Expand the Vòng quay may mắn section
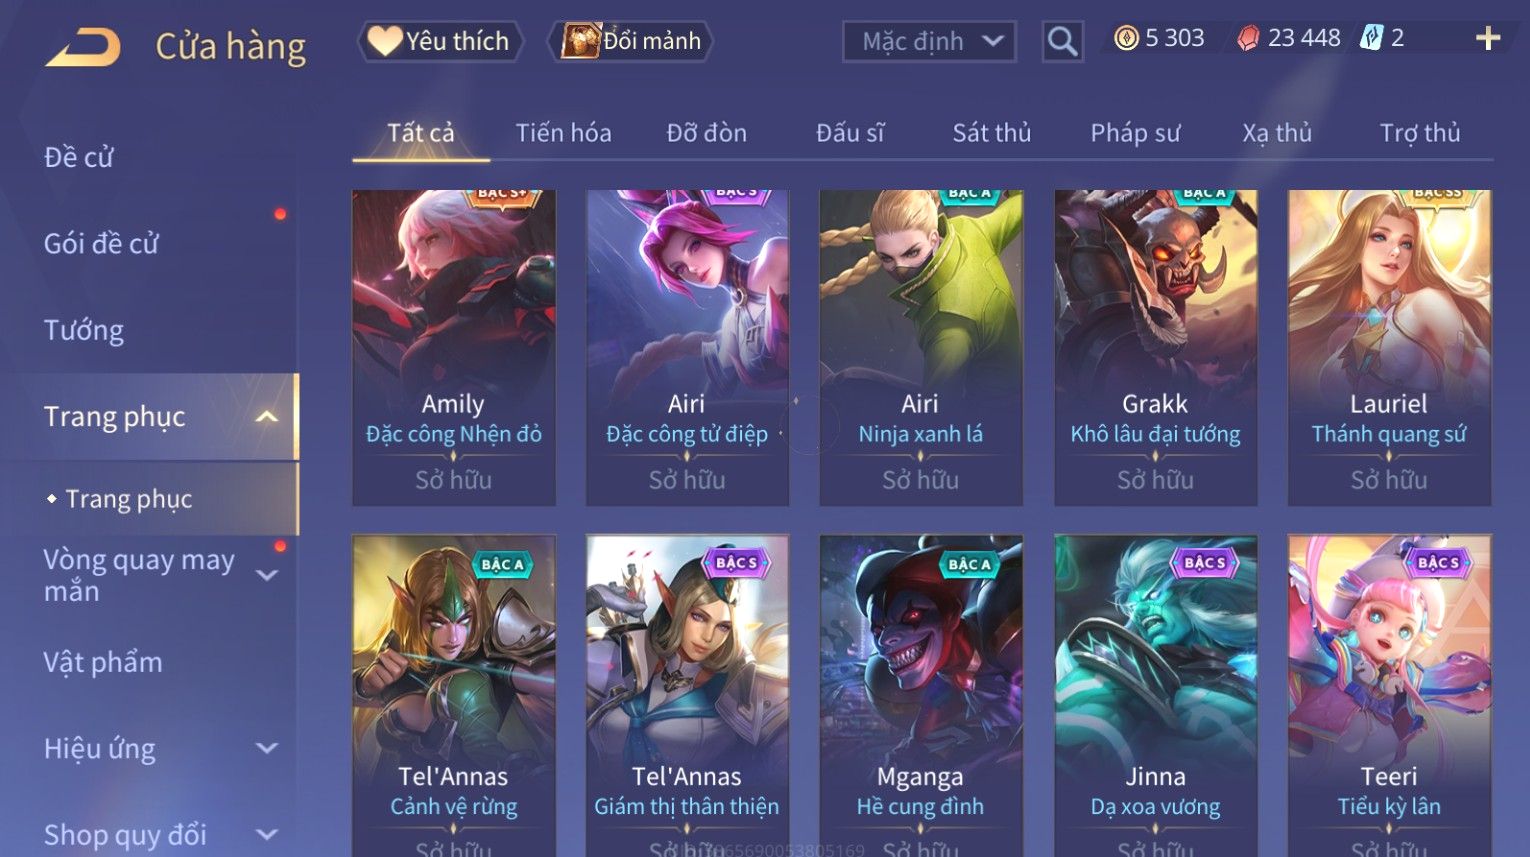Image resolution: width=1530 pixels, height=857 pixels. click(266, 575)
